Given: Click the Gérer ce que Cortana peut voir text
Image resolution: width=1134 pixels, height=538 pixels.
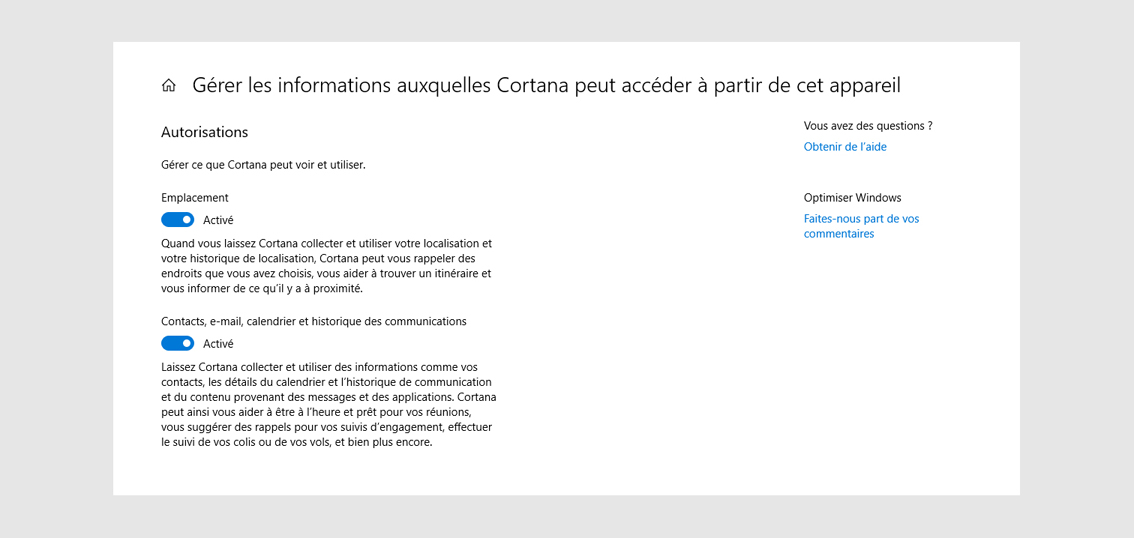Looking at the screenshot, I should (263, 165).
